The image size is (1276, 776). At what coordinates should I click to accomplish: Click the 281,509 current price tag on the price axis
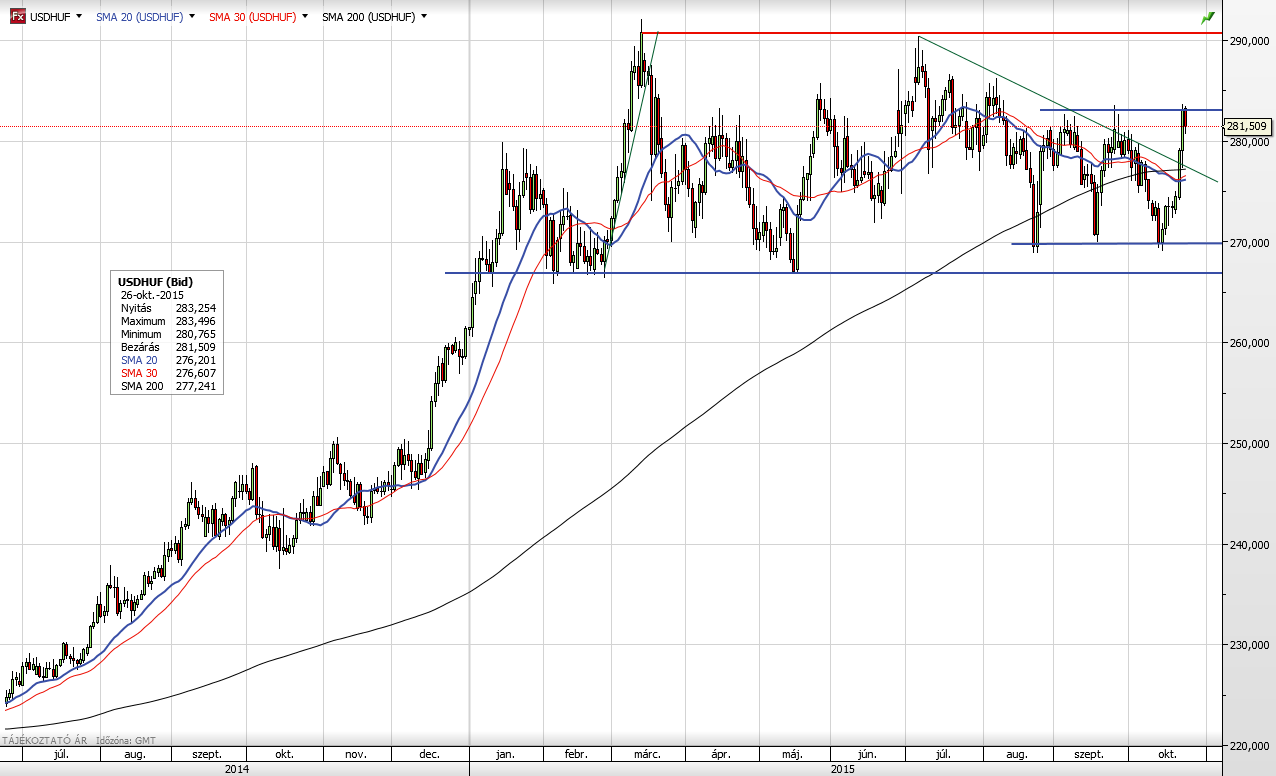point(1247,127)
